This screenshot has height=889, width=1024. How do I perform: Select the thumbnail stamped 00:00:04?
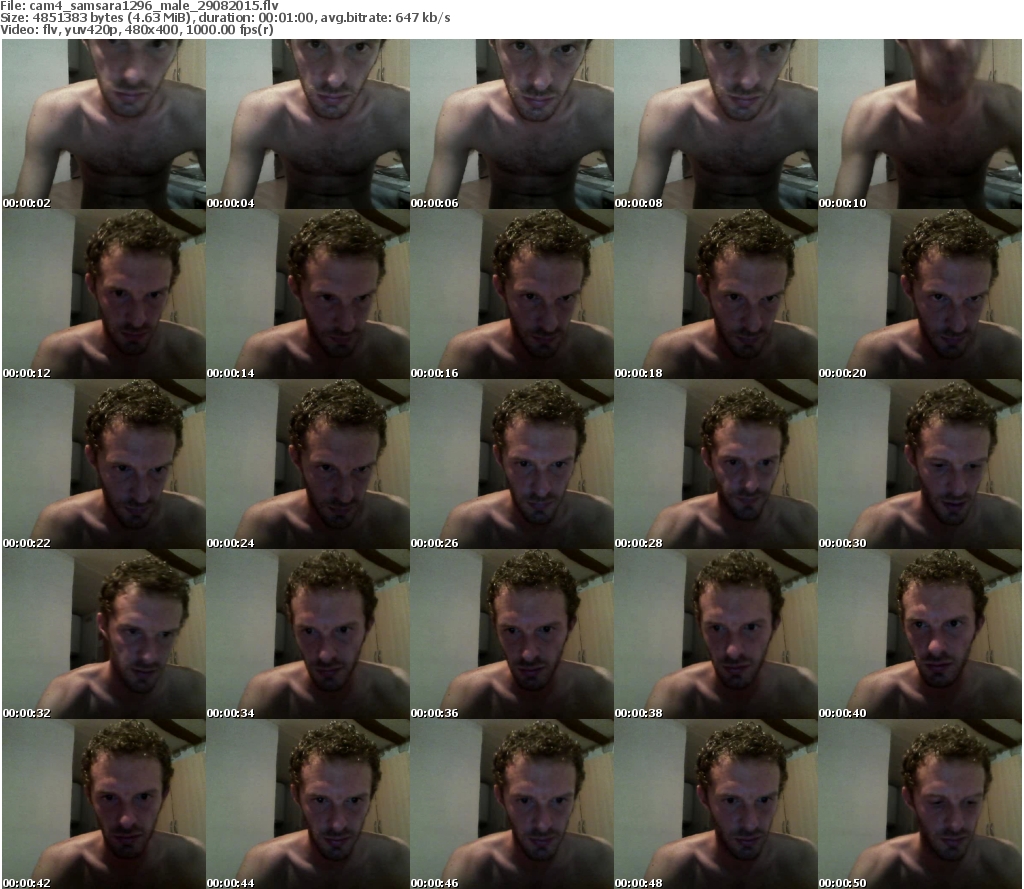[x=308, y=124]
